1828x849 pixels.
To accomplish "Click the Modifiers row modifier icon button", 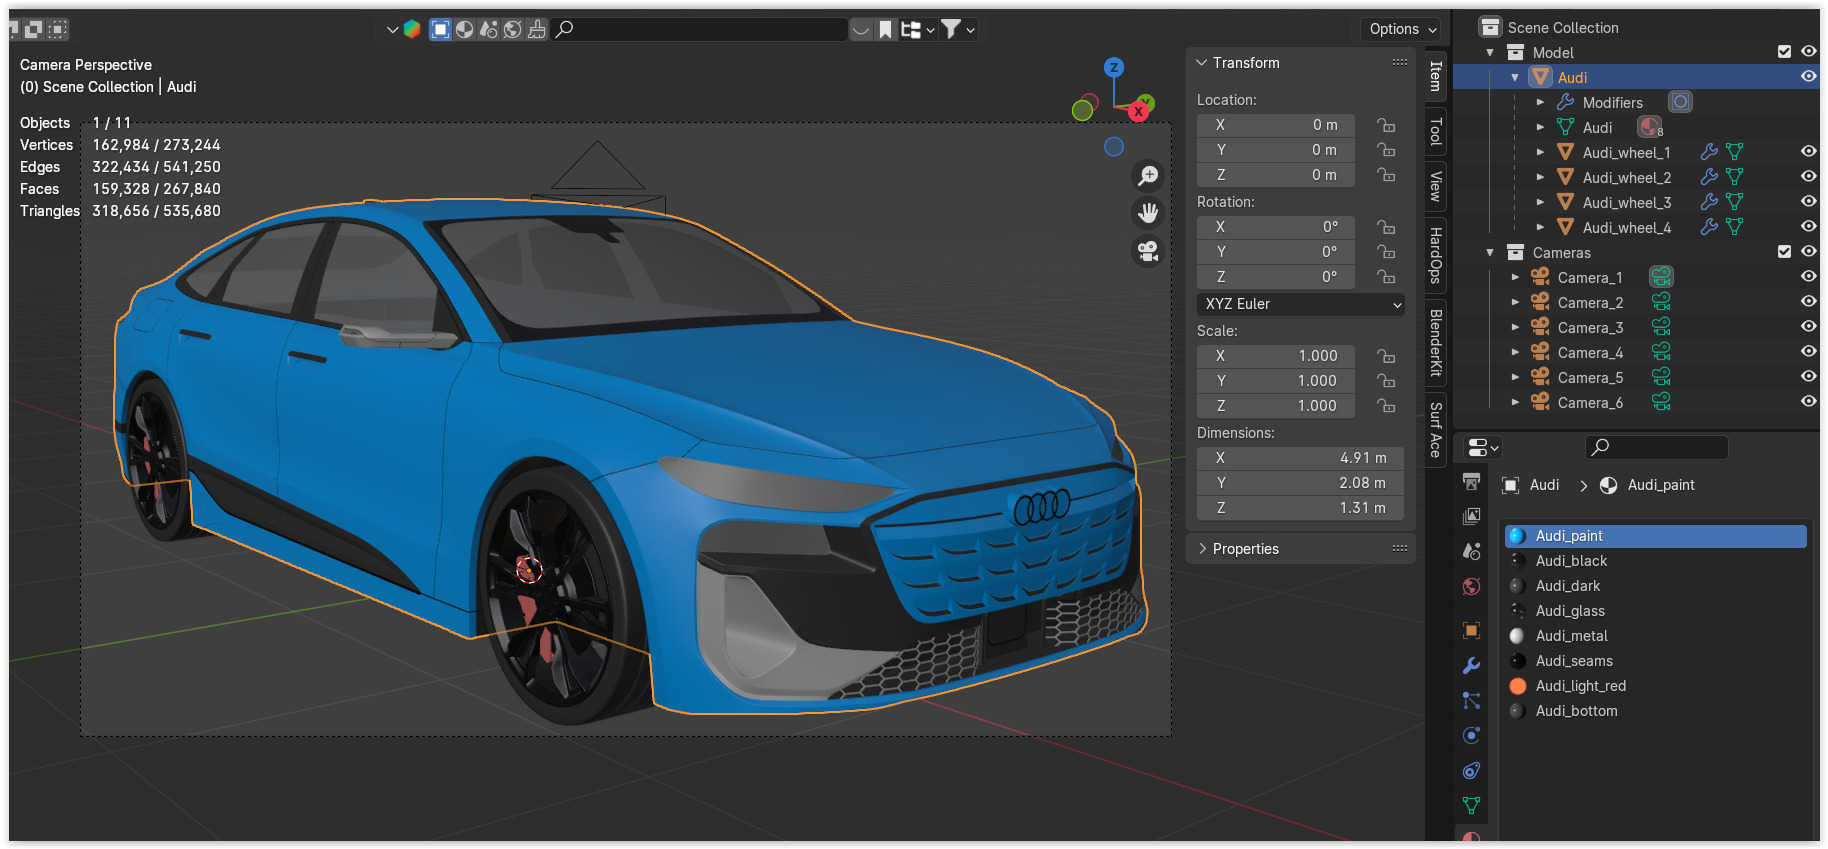I will (1681, 102).
